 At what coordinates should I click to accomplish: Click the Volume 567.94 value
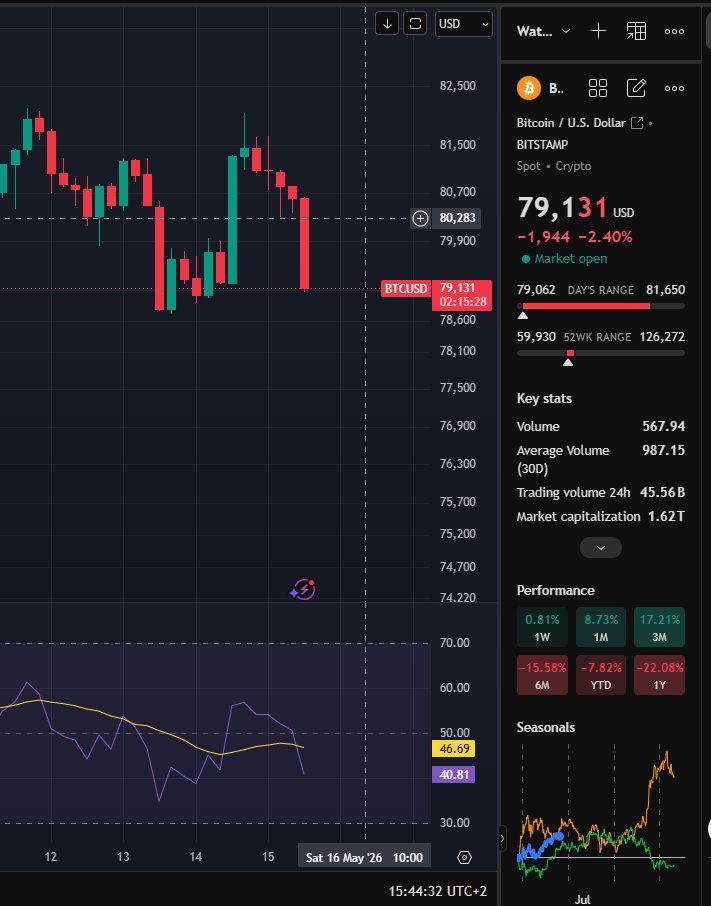[663, 426]
